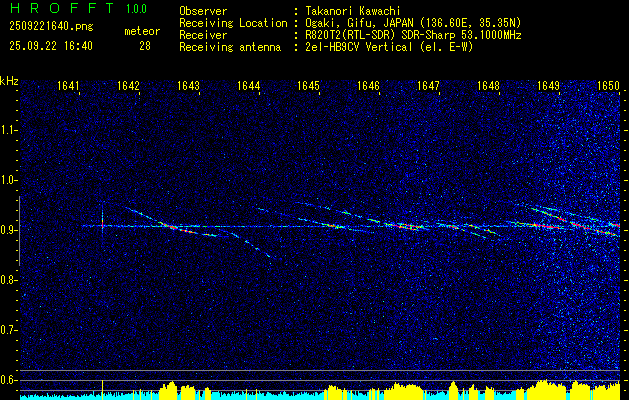The height and width of the screenshot is (400, 629).
Task: Click the date stamp 25.09.22 16:40
Action: [51, 46]
